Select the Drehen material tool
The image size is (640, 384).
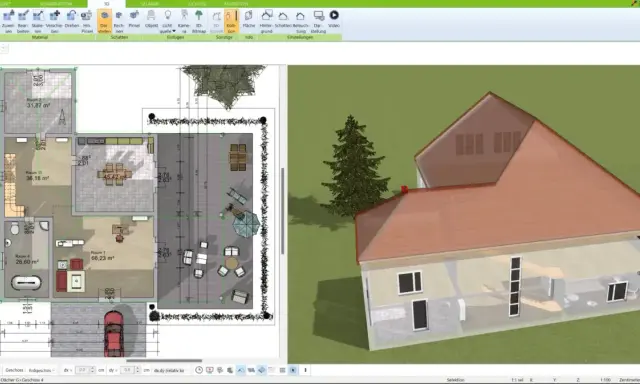click(x=71, y=20)
